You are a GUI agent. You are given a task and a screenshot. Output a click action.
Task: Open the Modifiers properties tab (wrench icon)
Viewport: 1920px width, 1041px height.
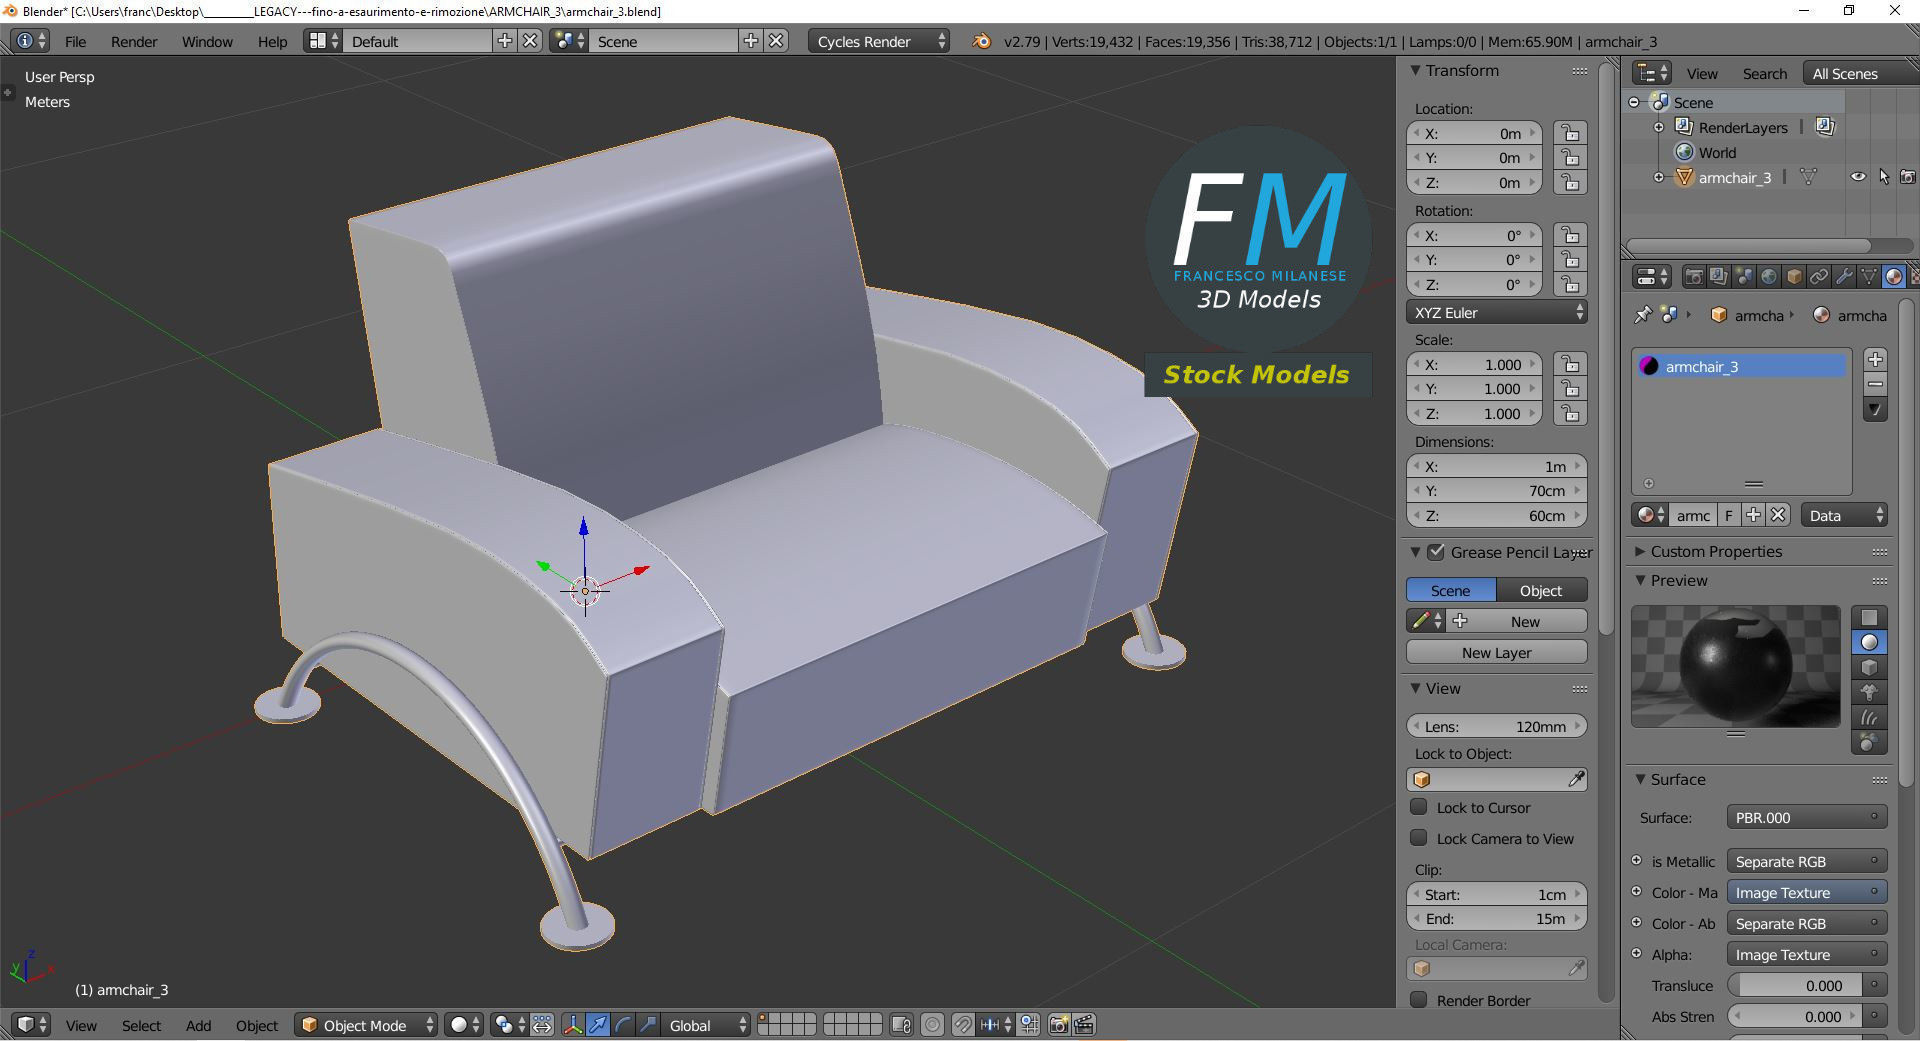1844,277
